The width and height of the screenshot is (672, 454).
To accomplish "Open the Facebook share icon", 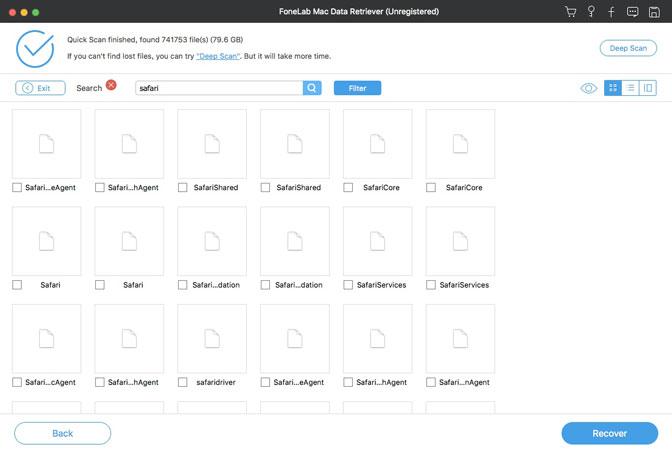I will pos(611,12).
